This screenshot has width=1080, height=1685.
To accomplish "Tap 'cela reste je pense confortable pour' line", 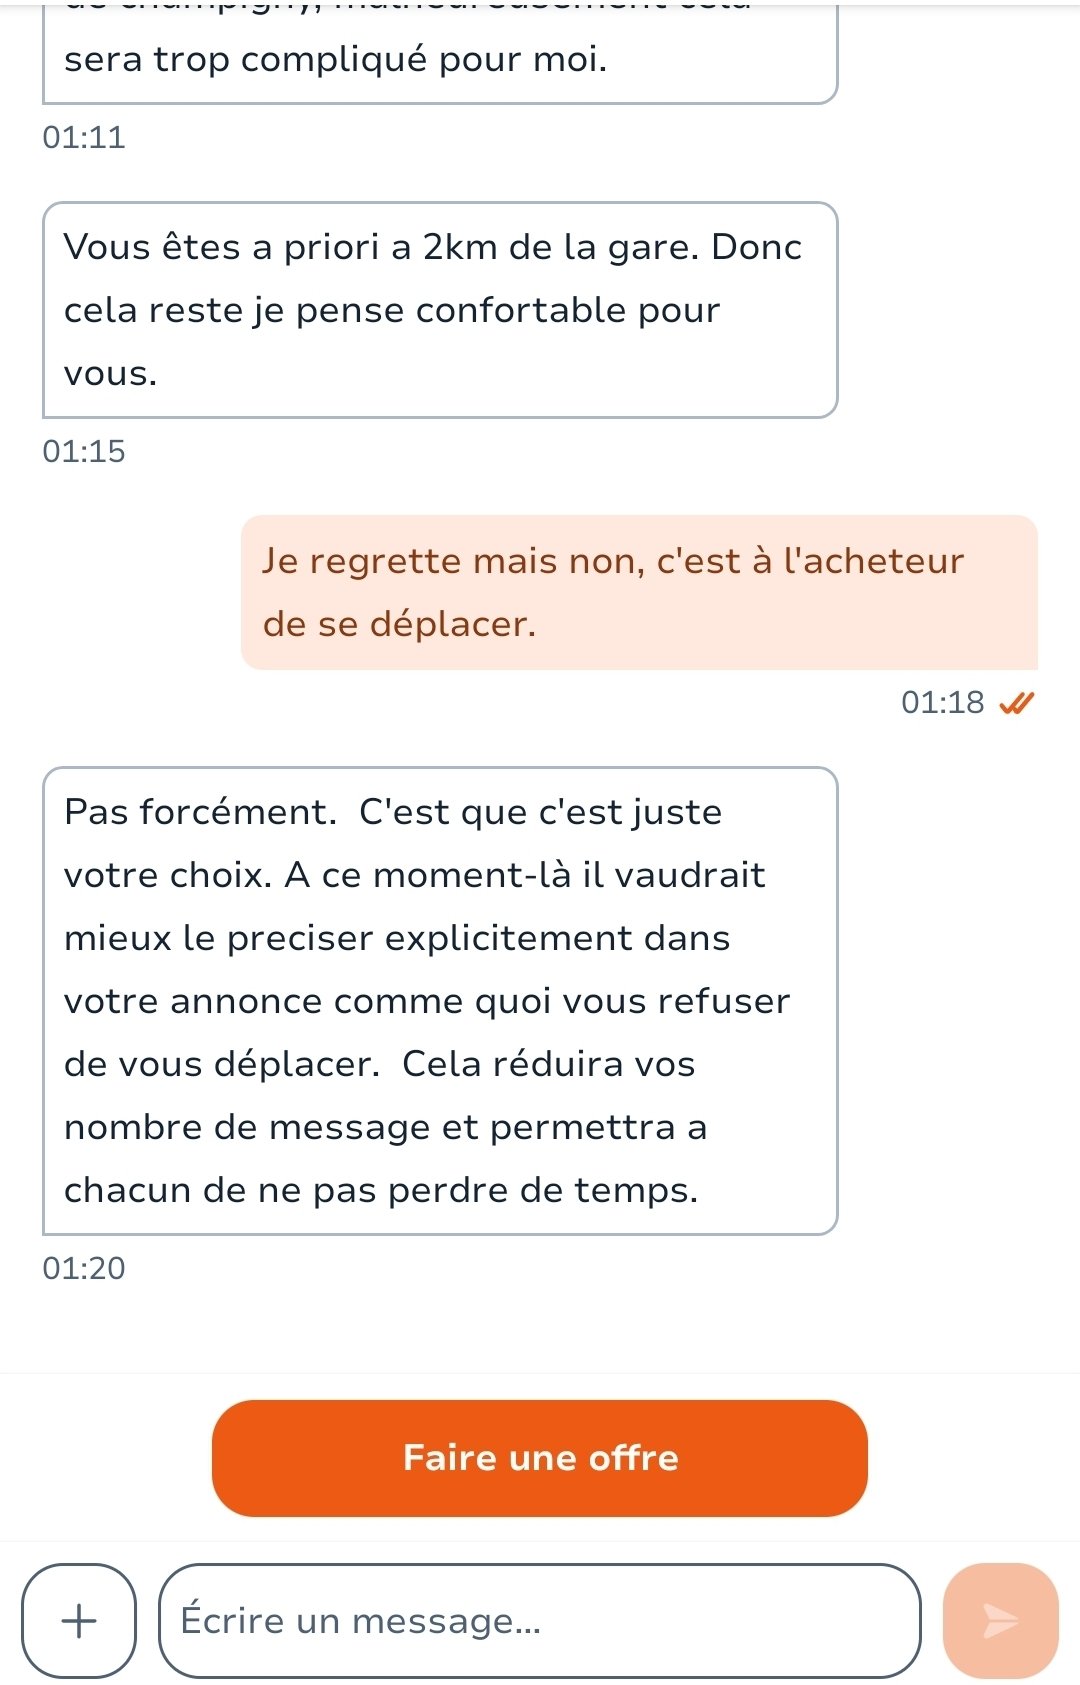I will point(392,311).
